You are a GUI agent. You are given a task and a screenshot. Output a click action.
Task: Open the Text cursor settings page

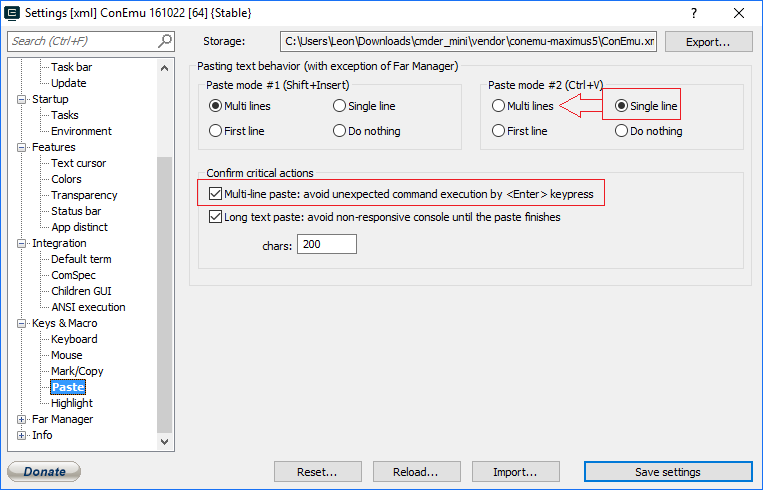(x=78, y=163)
